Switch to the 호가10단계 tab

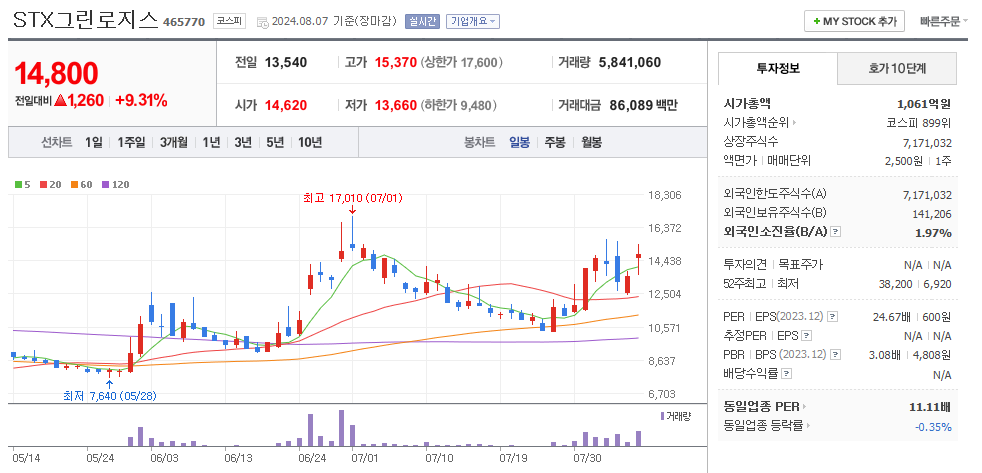[897, 68]
